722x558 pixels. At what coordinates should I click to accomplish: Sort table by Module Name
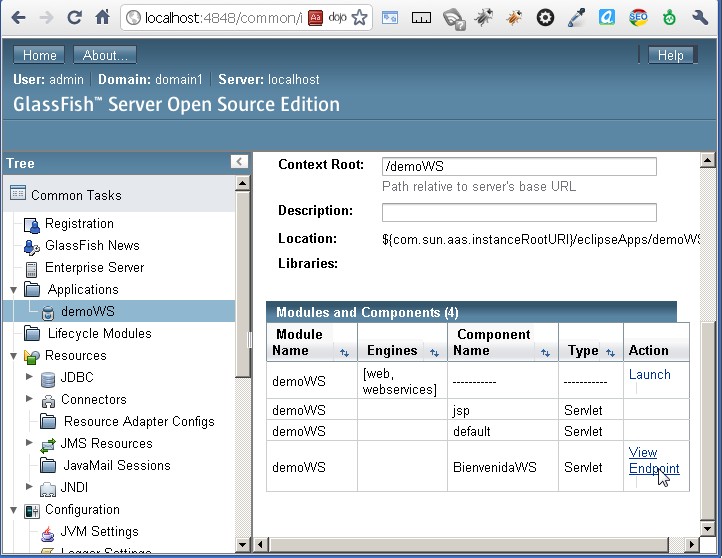coord(344,353)
